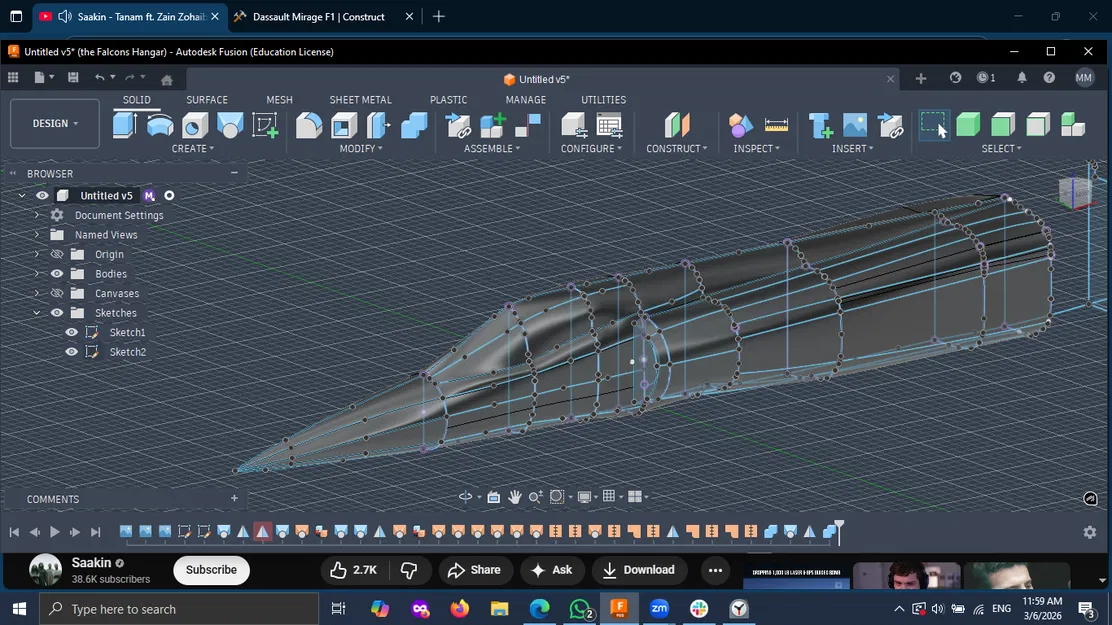Toggle visibility of Sketch1
This screenshot has height=625, width=1112.
click(x=71, y=332)
